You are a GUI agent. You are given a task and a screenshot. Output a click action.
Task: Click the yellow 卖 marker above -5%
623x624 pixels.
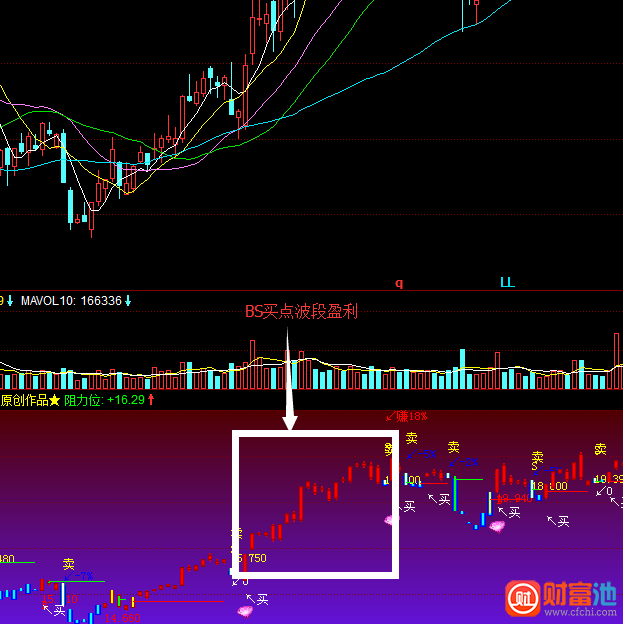point(412,439)
